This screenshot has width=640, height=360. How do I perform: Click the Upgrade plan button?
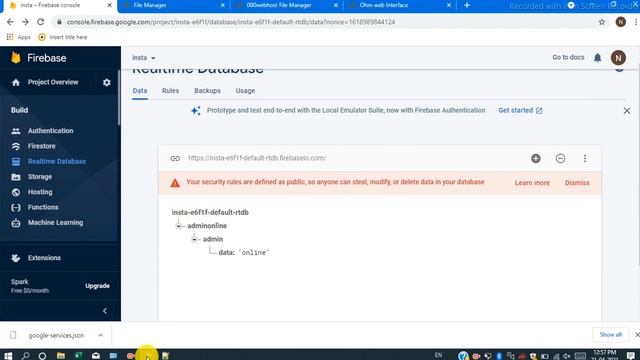[97, 286]
